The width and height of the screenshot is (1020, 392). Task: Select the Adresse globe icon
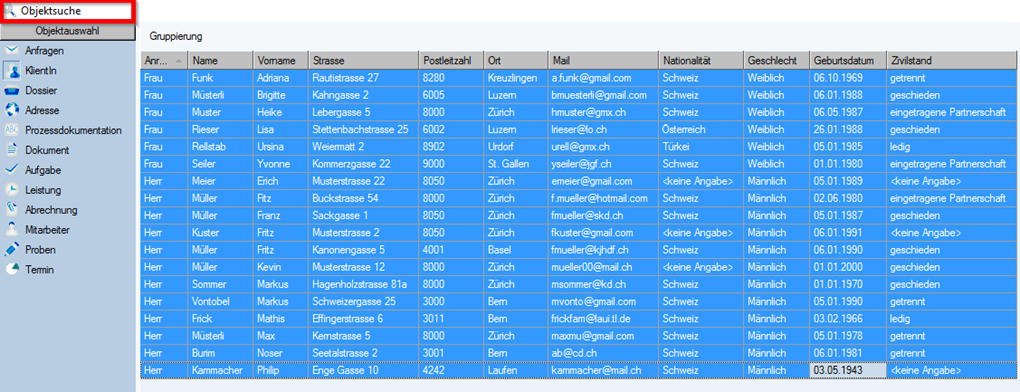[x=11, y=110]
